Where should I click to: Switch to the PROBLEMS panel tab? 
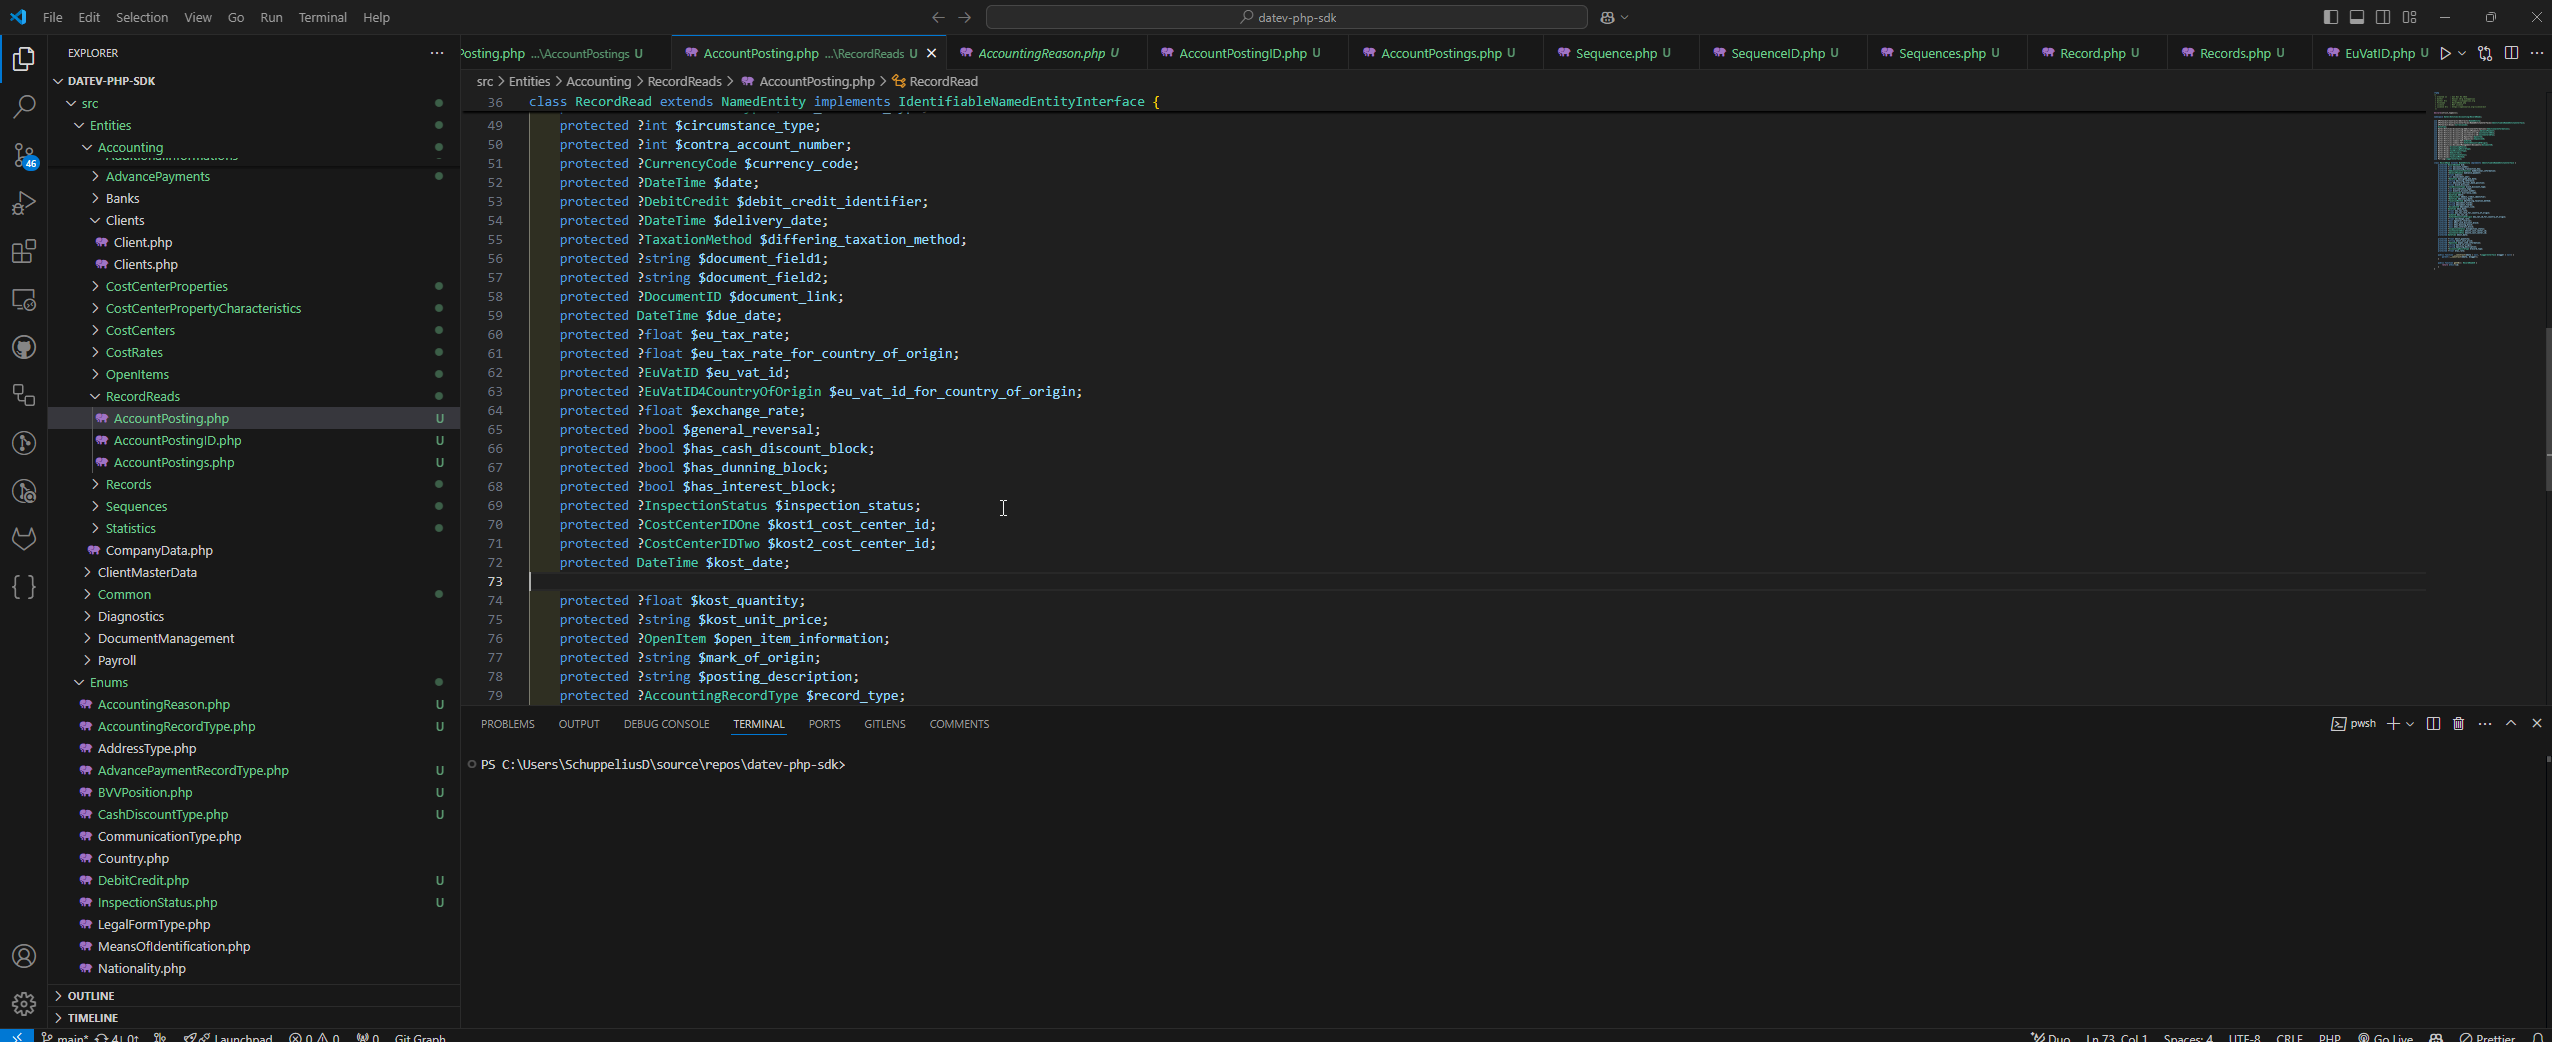507,724
